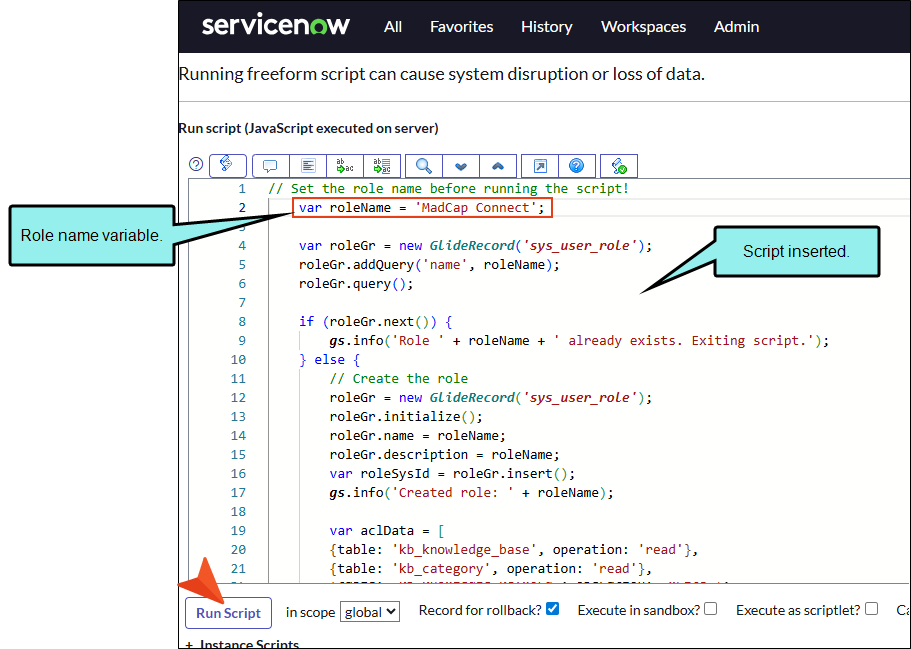
Task: Expand the Instance Scripts section
Action: pos(242,644)
